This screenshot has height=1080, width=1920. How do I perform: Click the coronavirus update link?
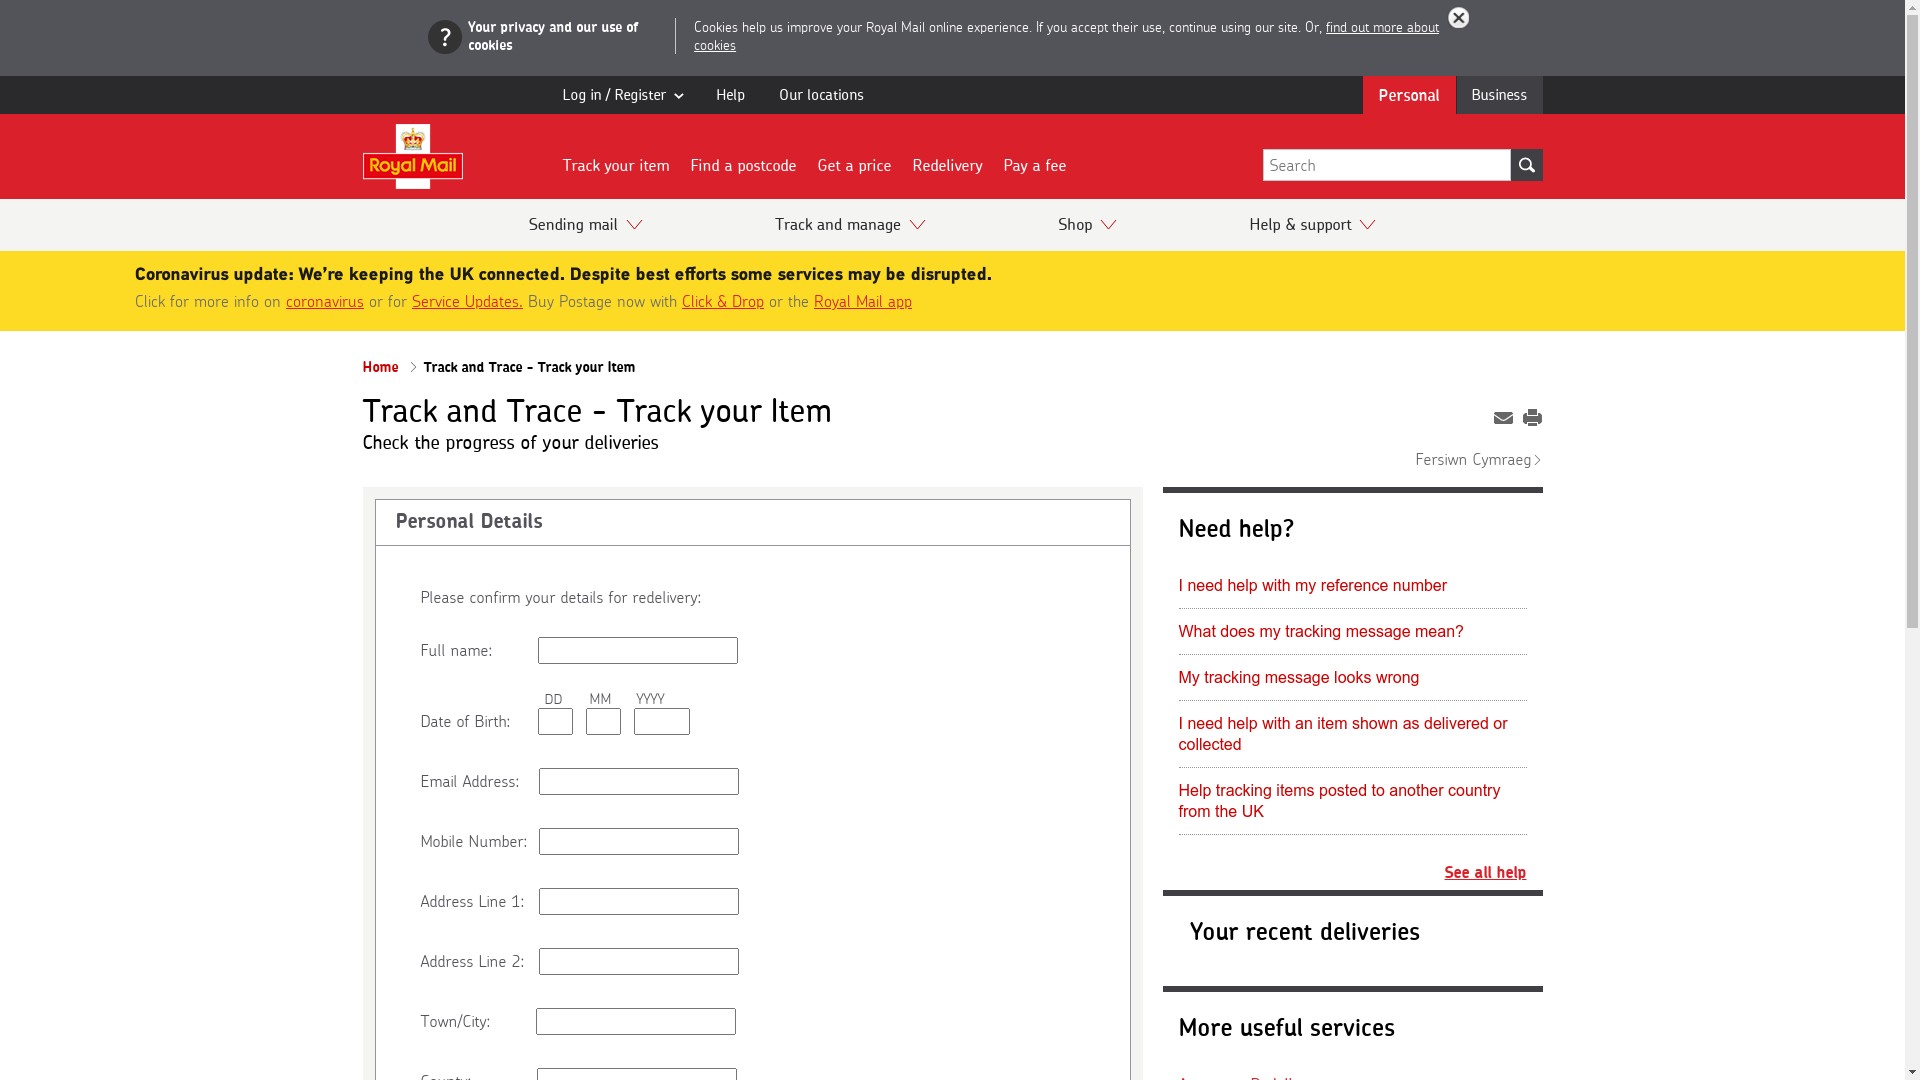tap(324, 302)
